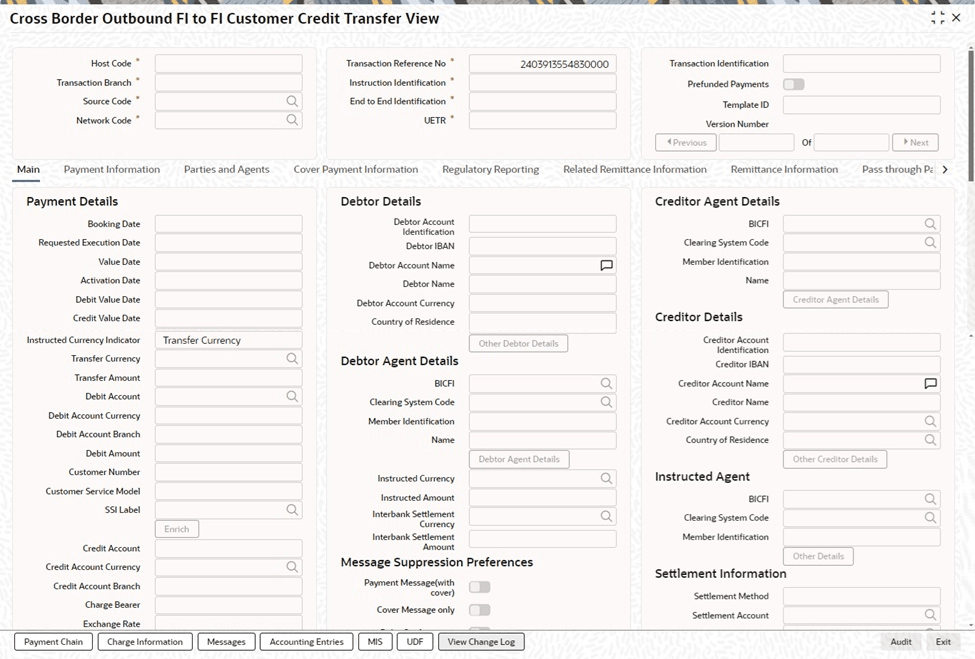The image size is (975, 659).
Task: Open Debit Account lookup search icon
Action: point(292,396)
